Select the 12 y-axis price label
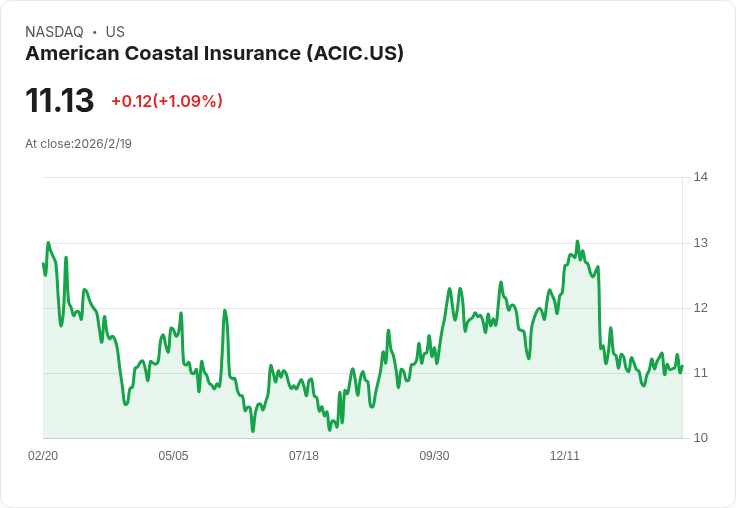736x508 pixels. tap(701, 308)
